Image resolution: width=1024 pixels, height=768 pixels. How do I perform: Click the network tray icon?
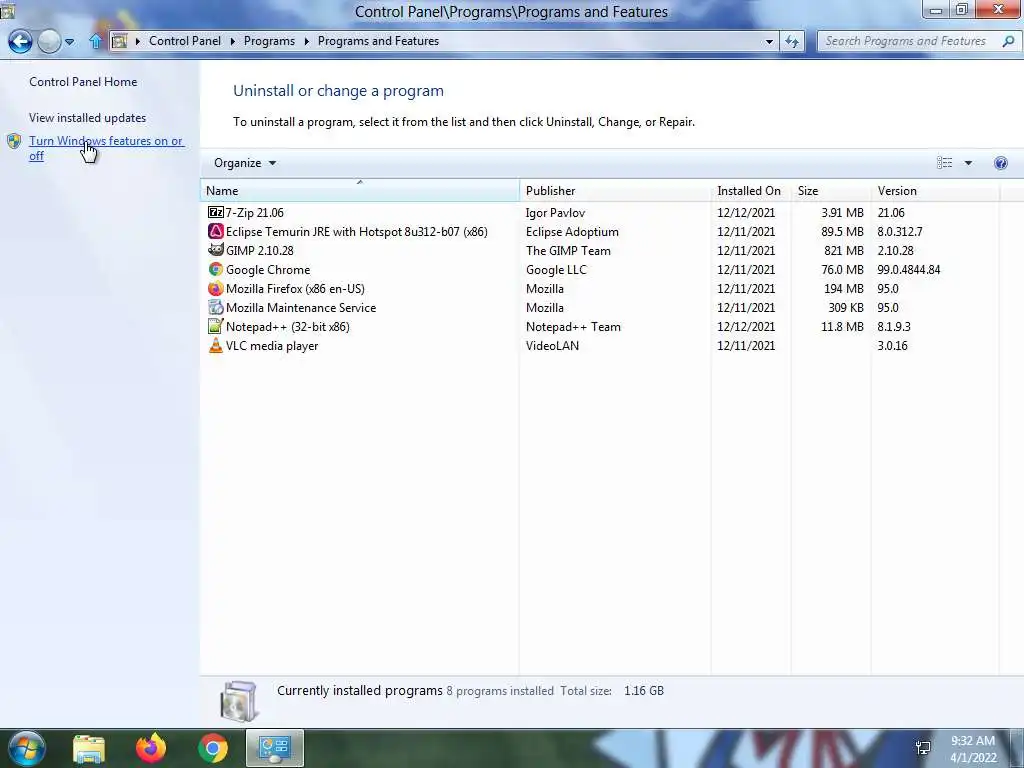[923, 748]
